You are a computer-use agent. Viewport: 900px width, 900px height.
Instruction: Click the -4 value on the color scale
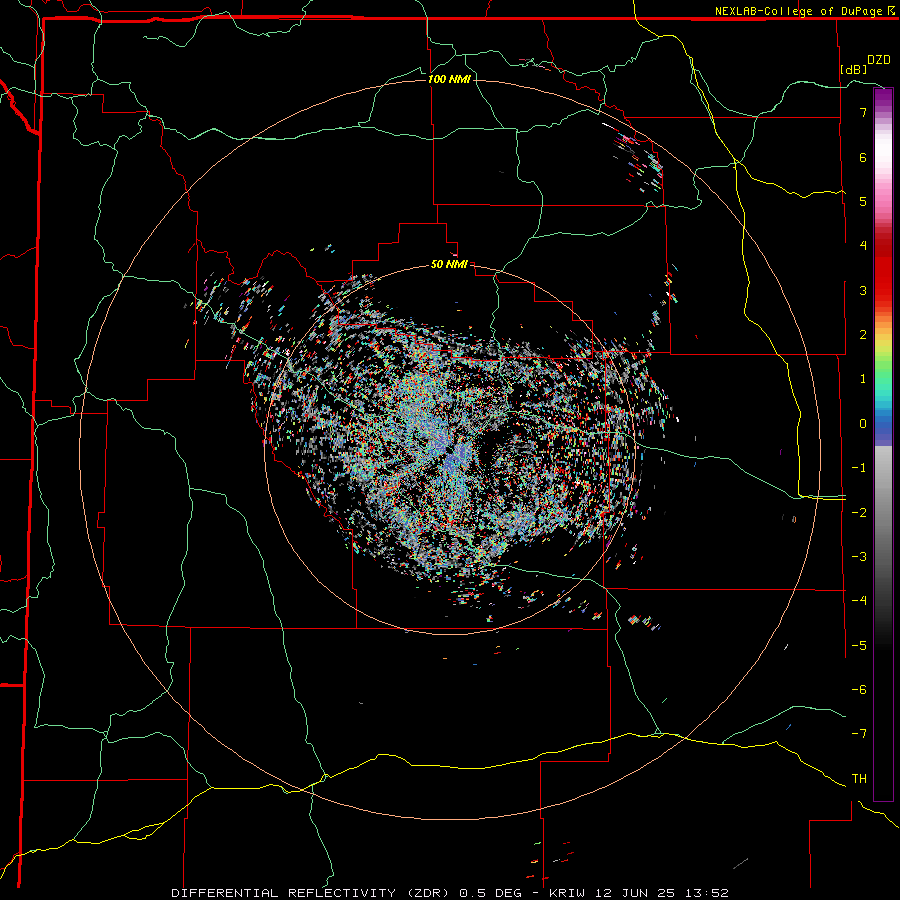pos(859,601)
